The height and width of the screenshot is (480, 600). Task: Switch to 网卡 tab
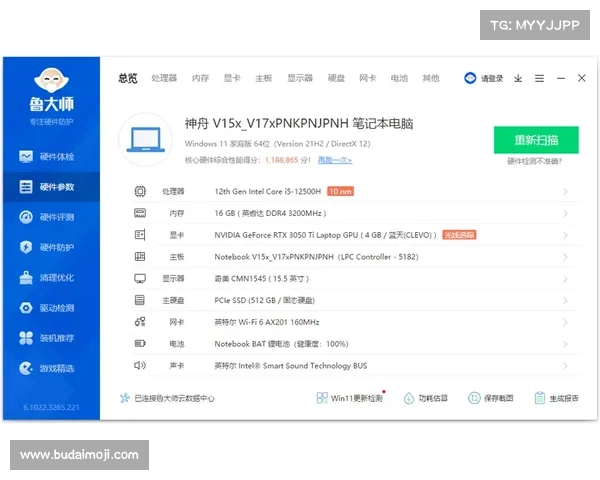click(368, 78)
